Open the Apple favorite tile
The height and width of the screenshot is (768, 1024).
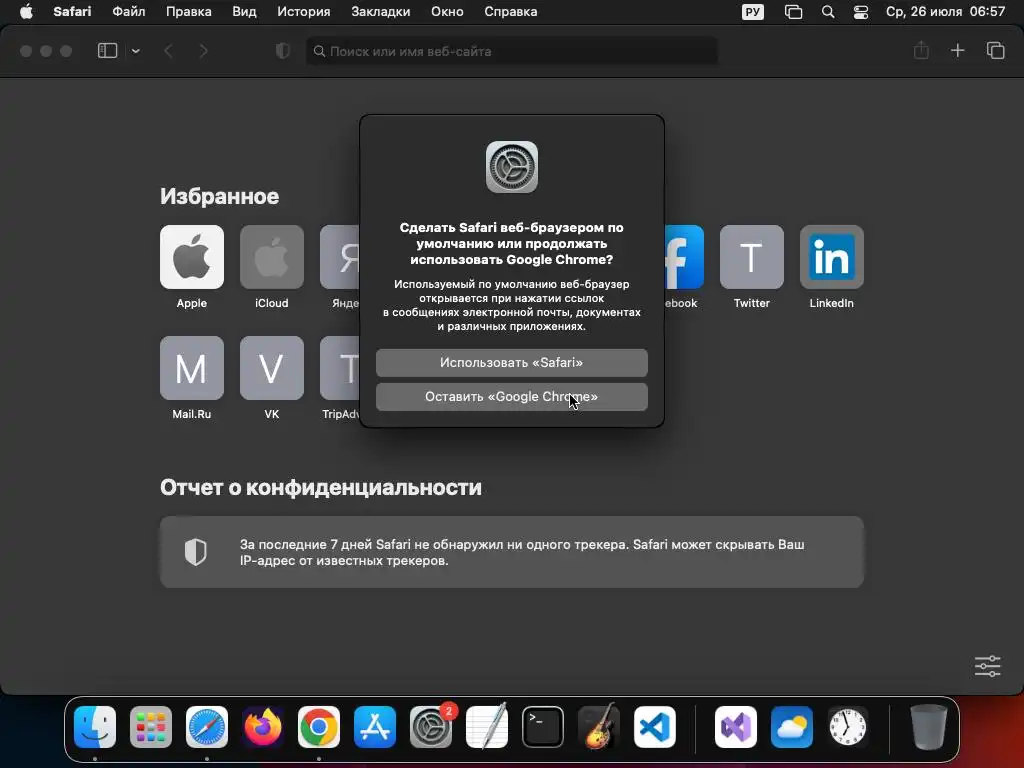click(191, 257)
